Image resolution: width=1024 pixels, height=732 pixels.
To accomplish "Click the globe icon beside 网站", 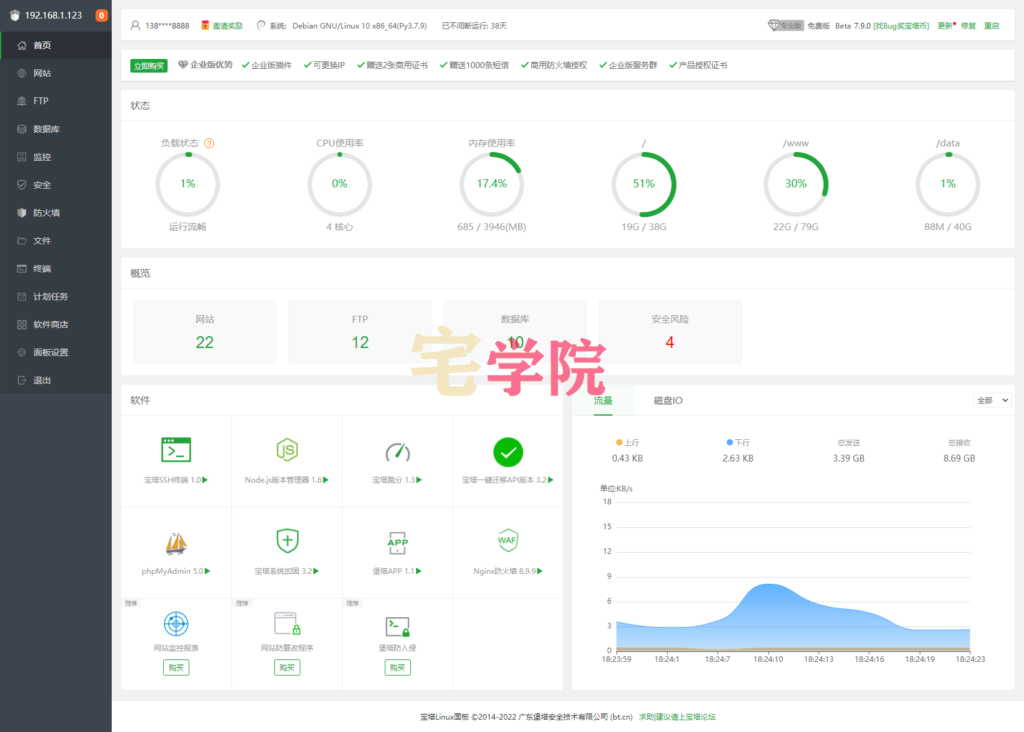I will (22, 73).
